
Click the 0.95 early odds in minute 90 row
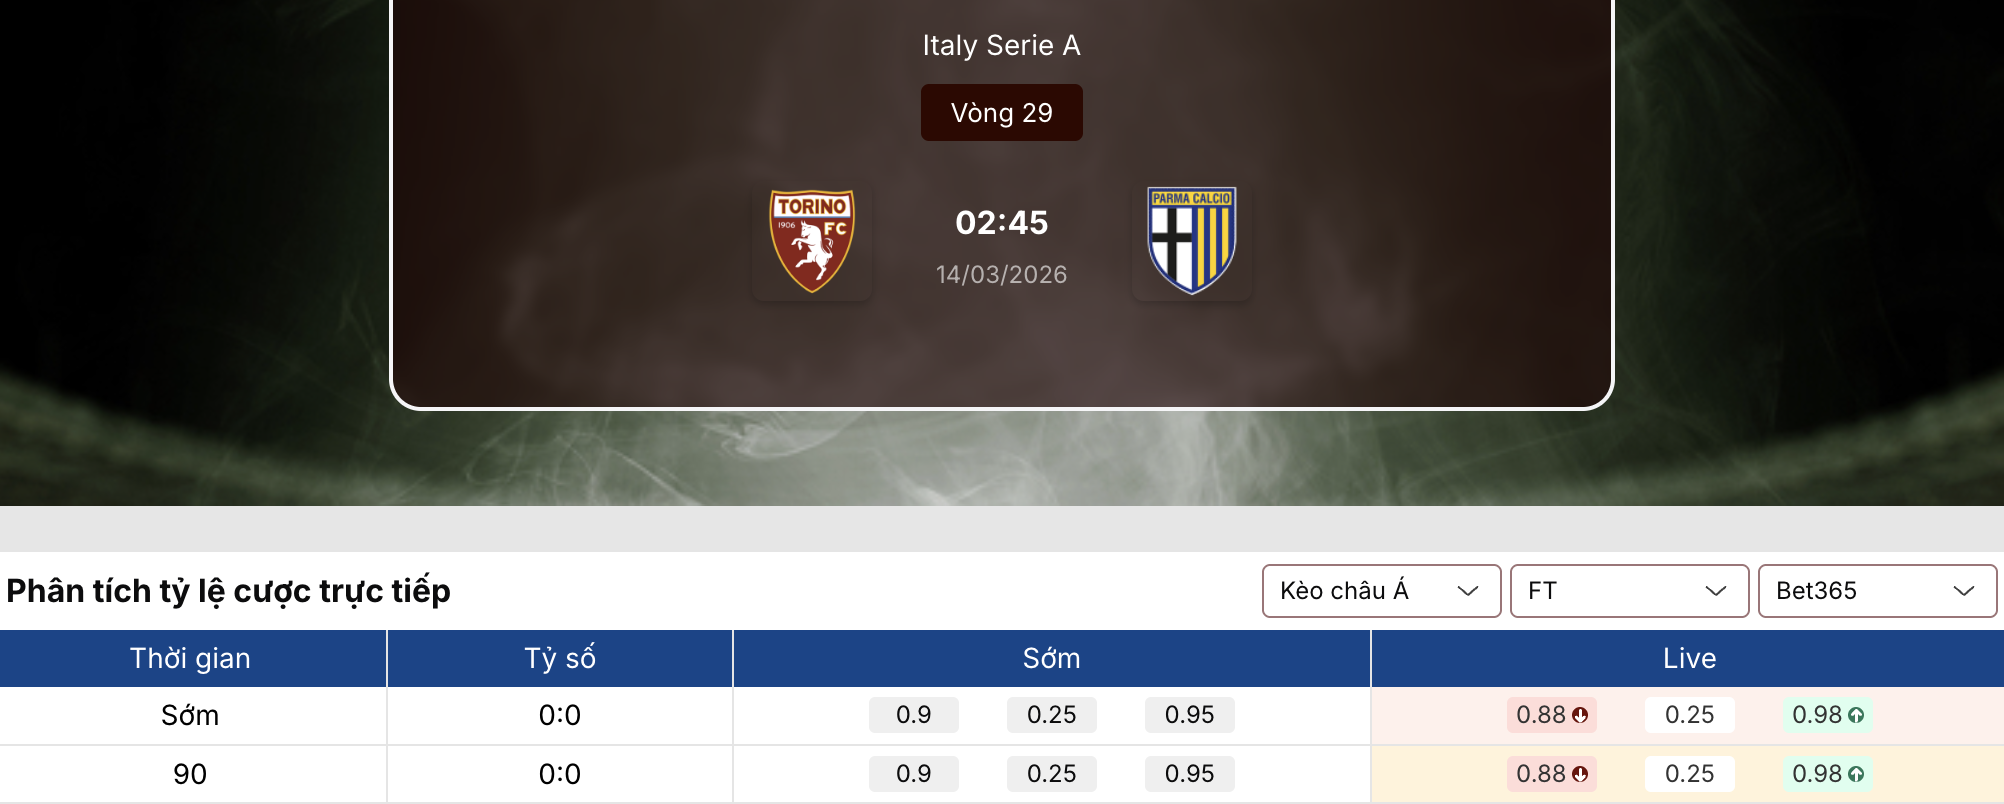(1189, 774)
